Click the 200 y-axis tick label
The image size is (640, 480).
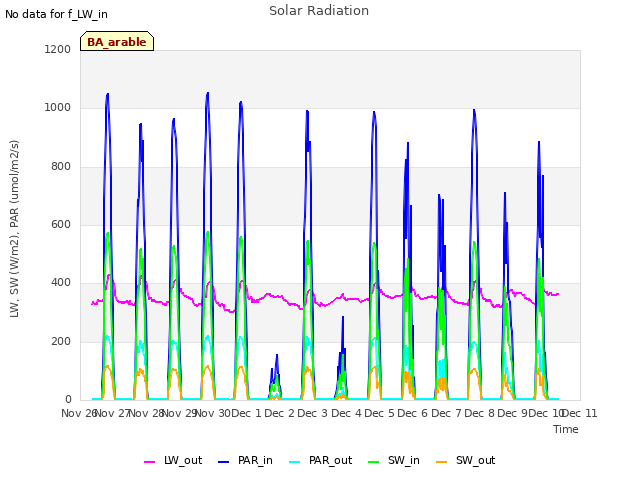pos(61,341)
